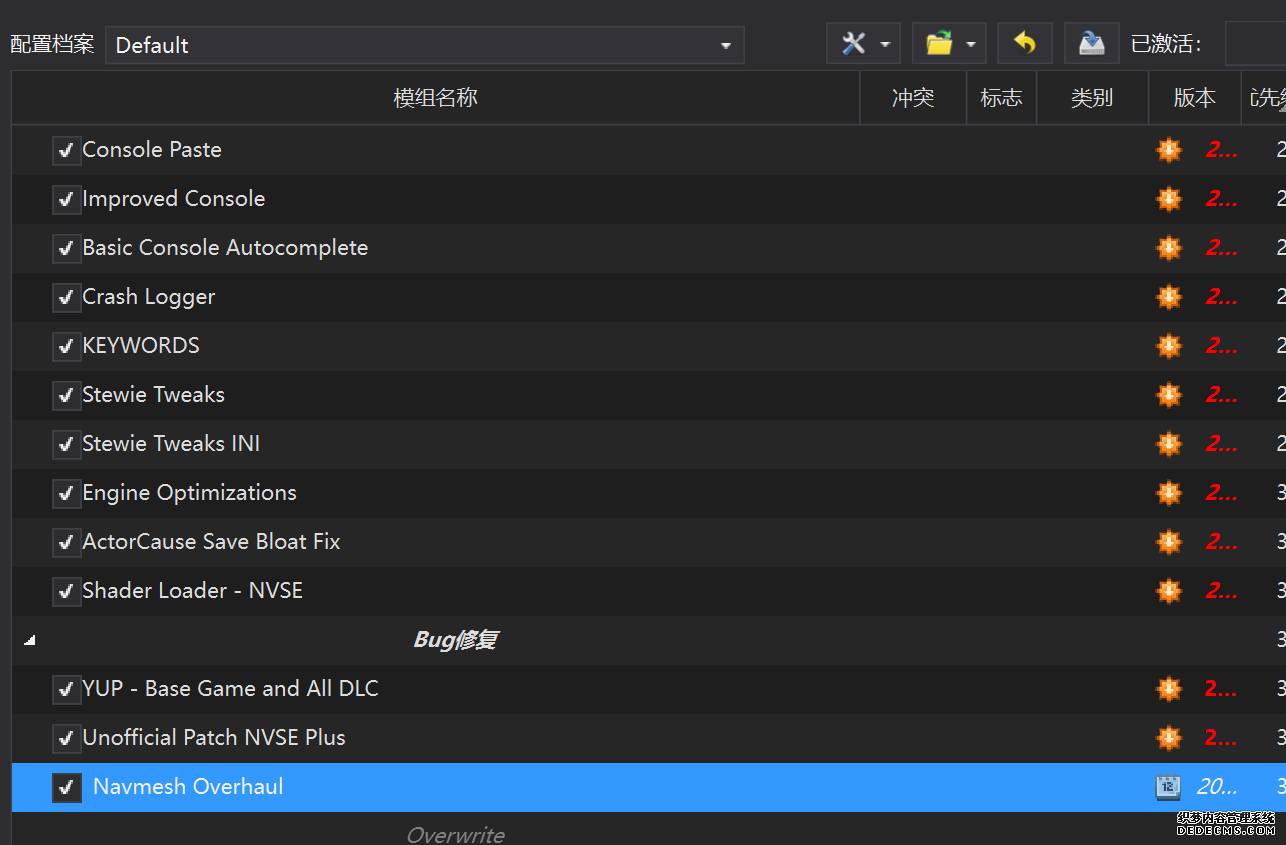The width and height of the screenshot is (1286, 845).
Task: Sort by the 版本 column header
Action: click(x=1194, y=98)
